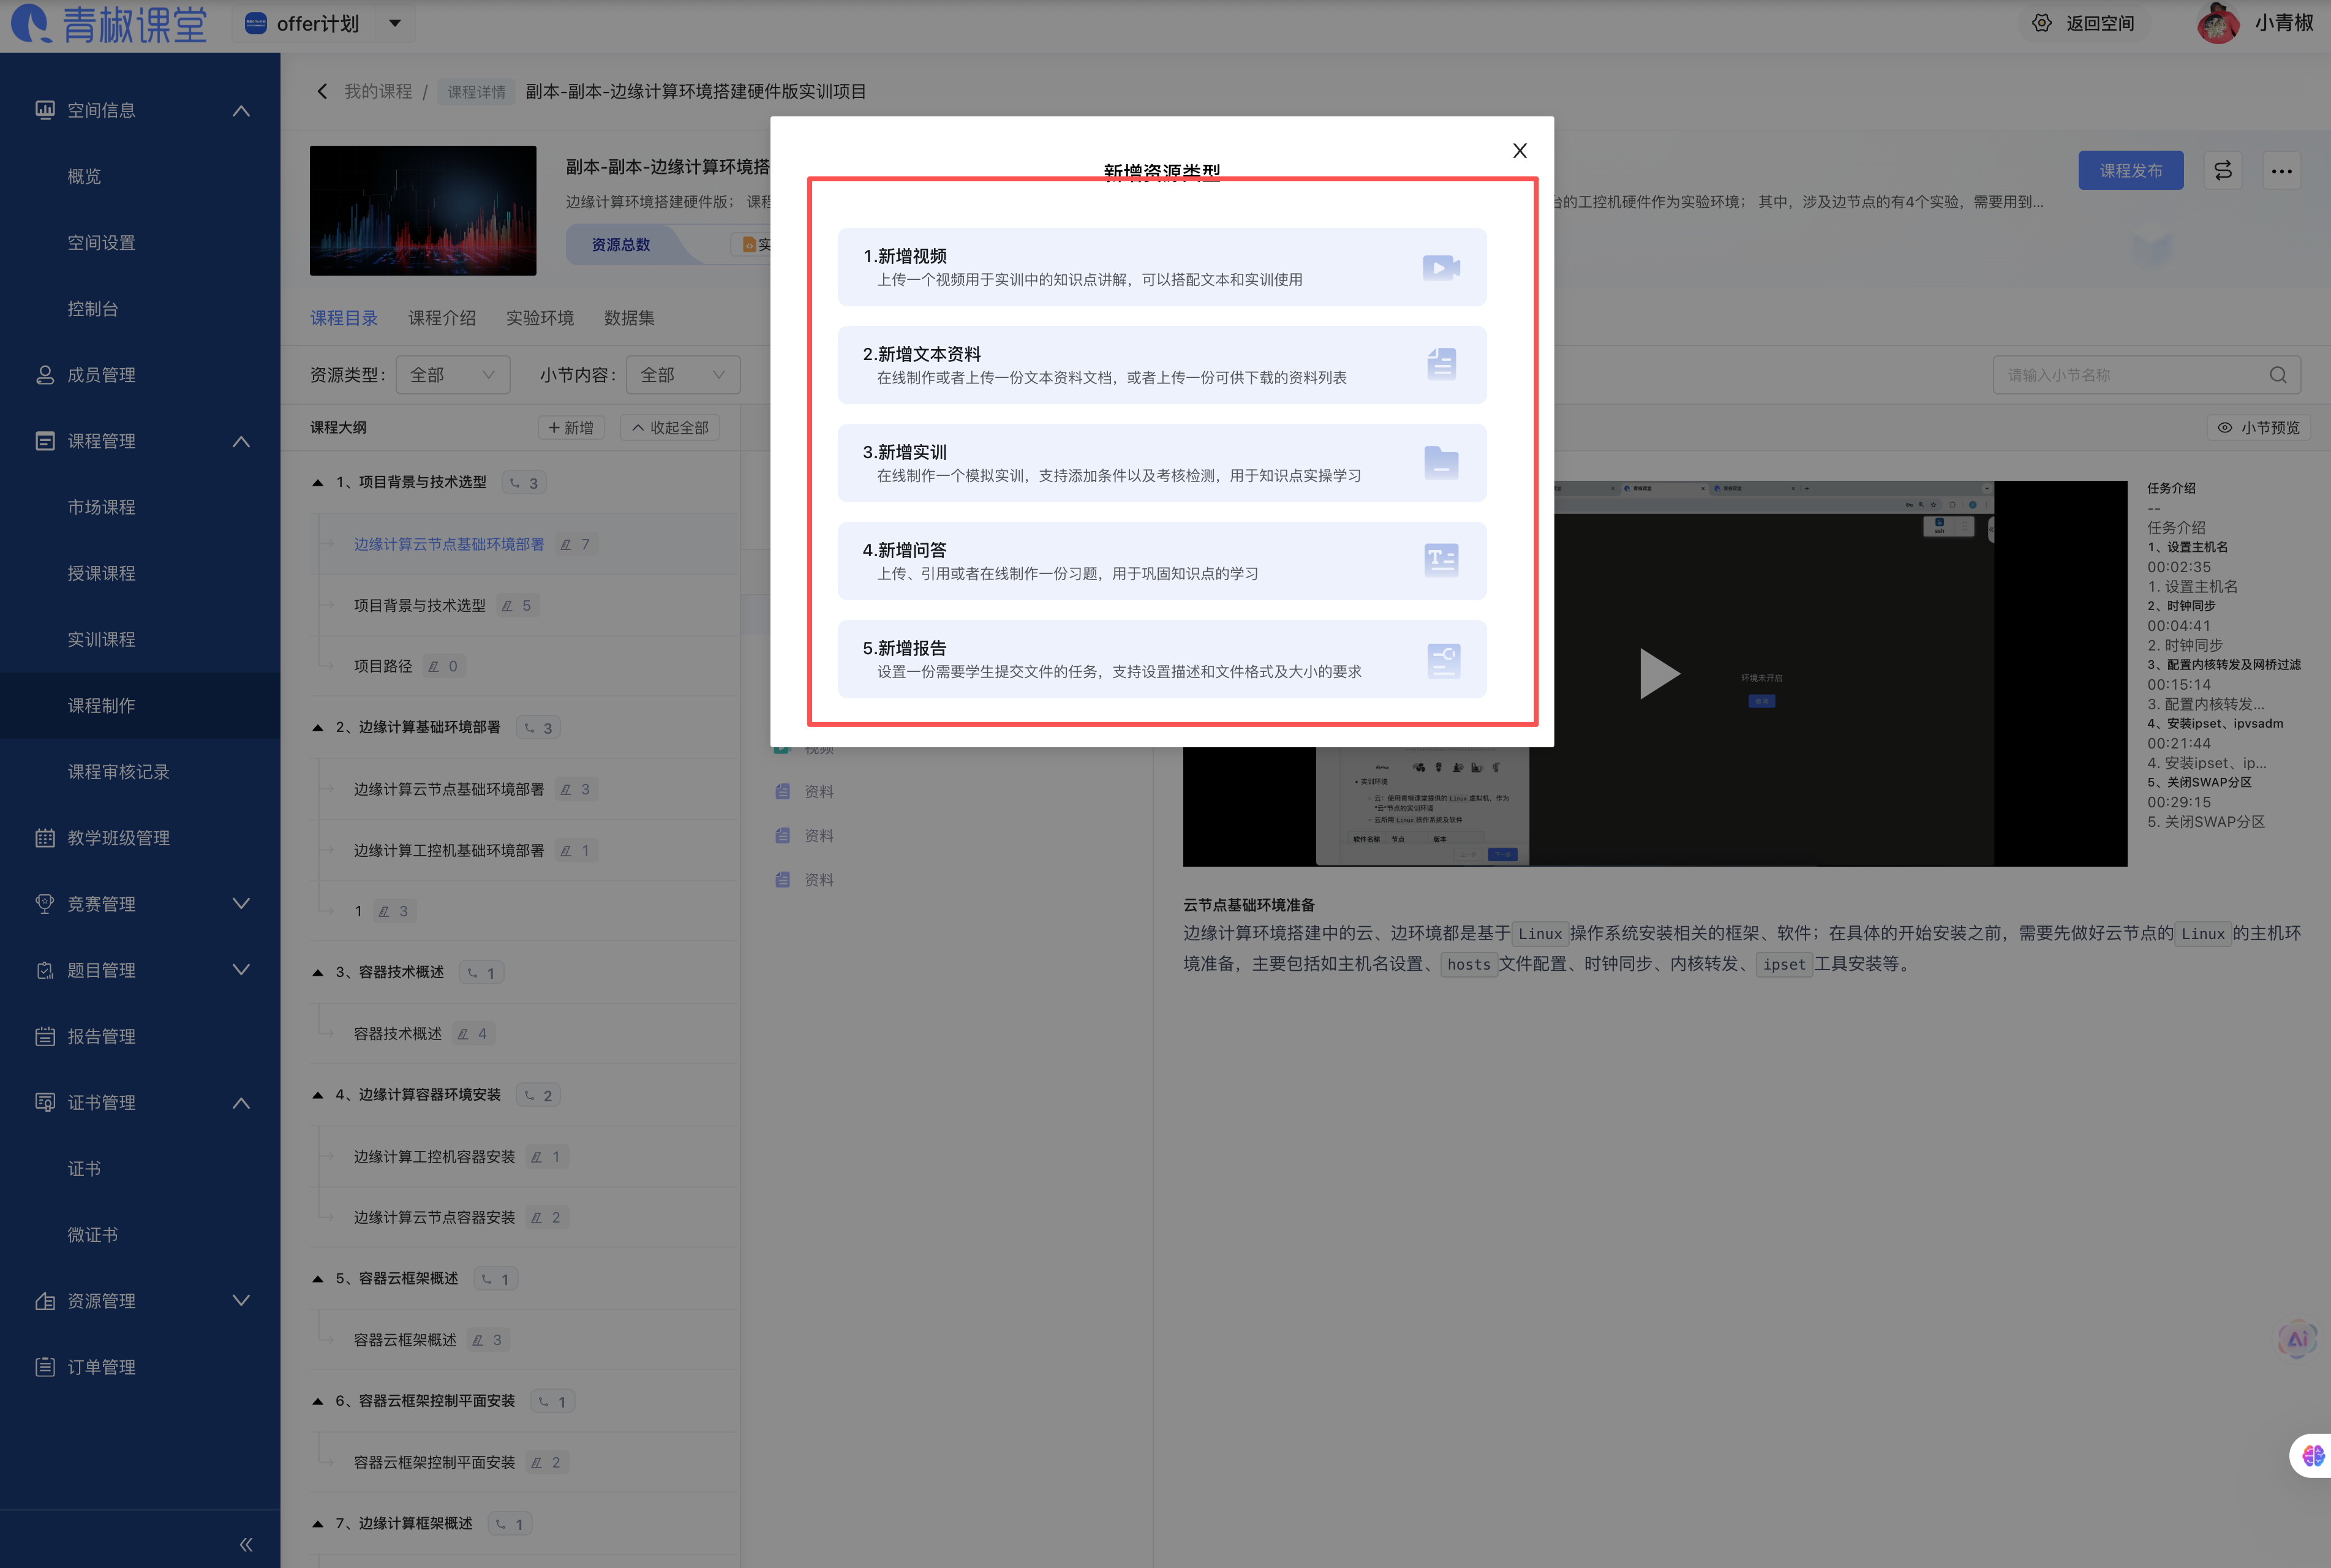Screen dimensions: 2331x1568
Task: Click 返回空间 in the top bar
Action: tap(2100, 23)
